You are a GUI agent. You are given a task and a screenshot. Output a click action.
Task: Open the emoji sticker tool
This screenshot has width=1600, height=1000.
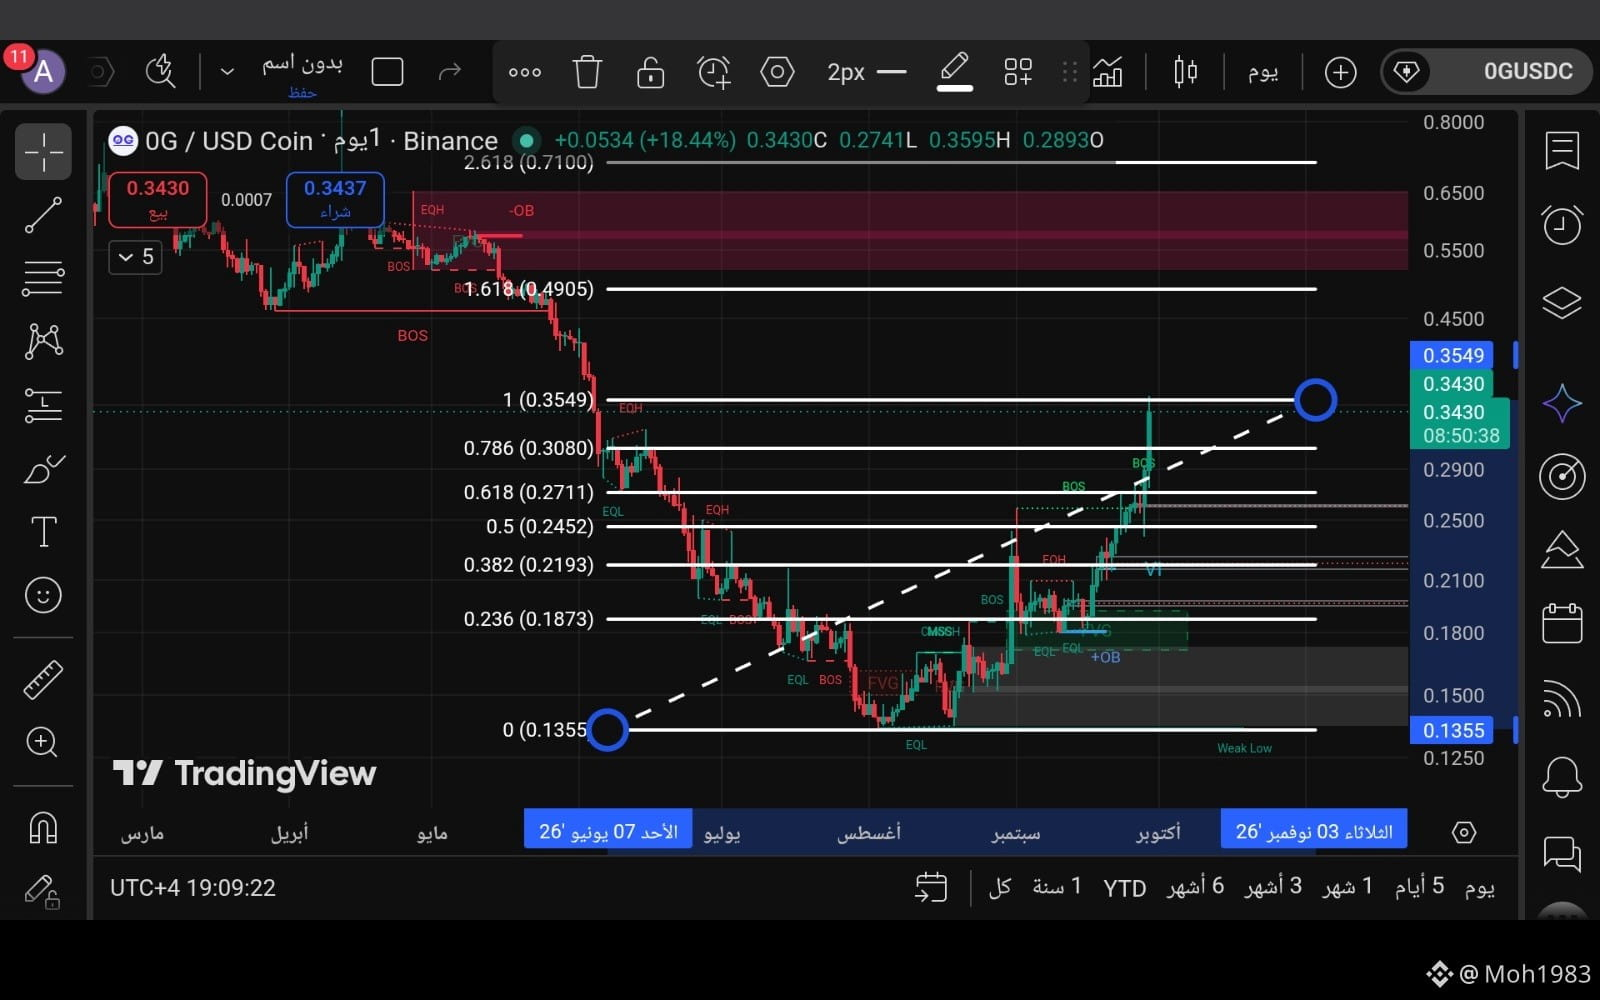click(43, 596)
